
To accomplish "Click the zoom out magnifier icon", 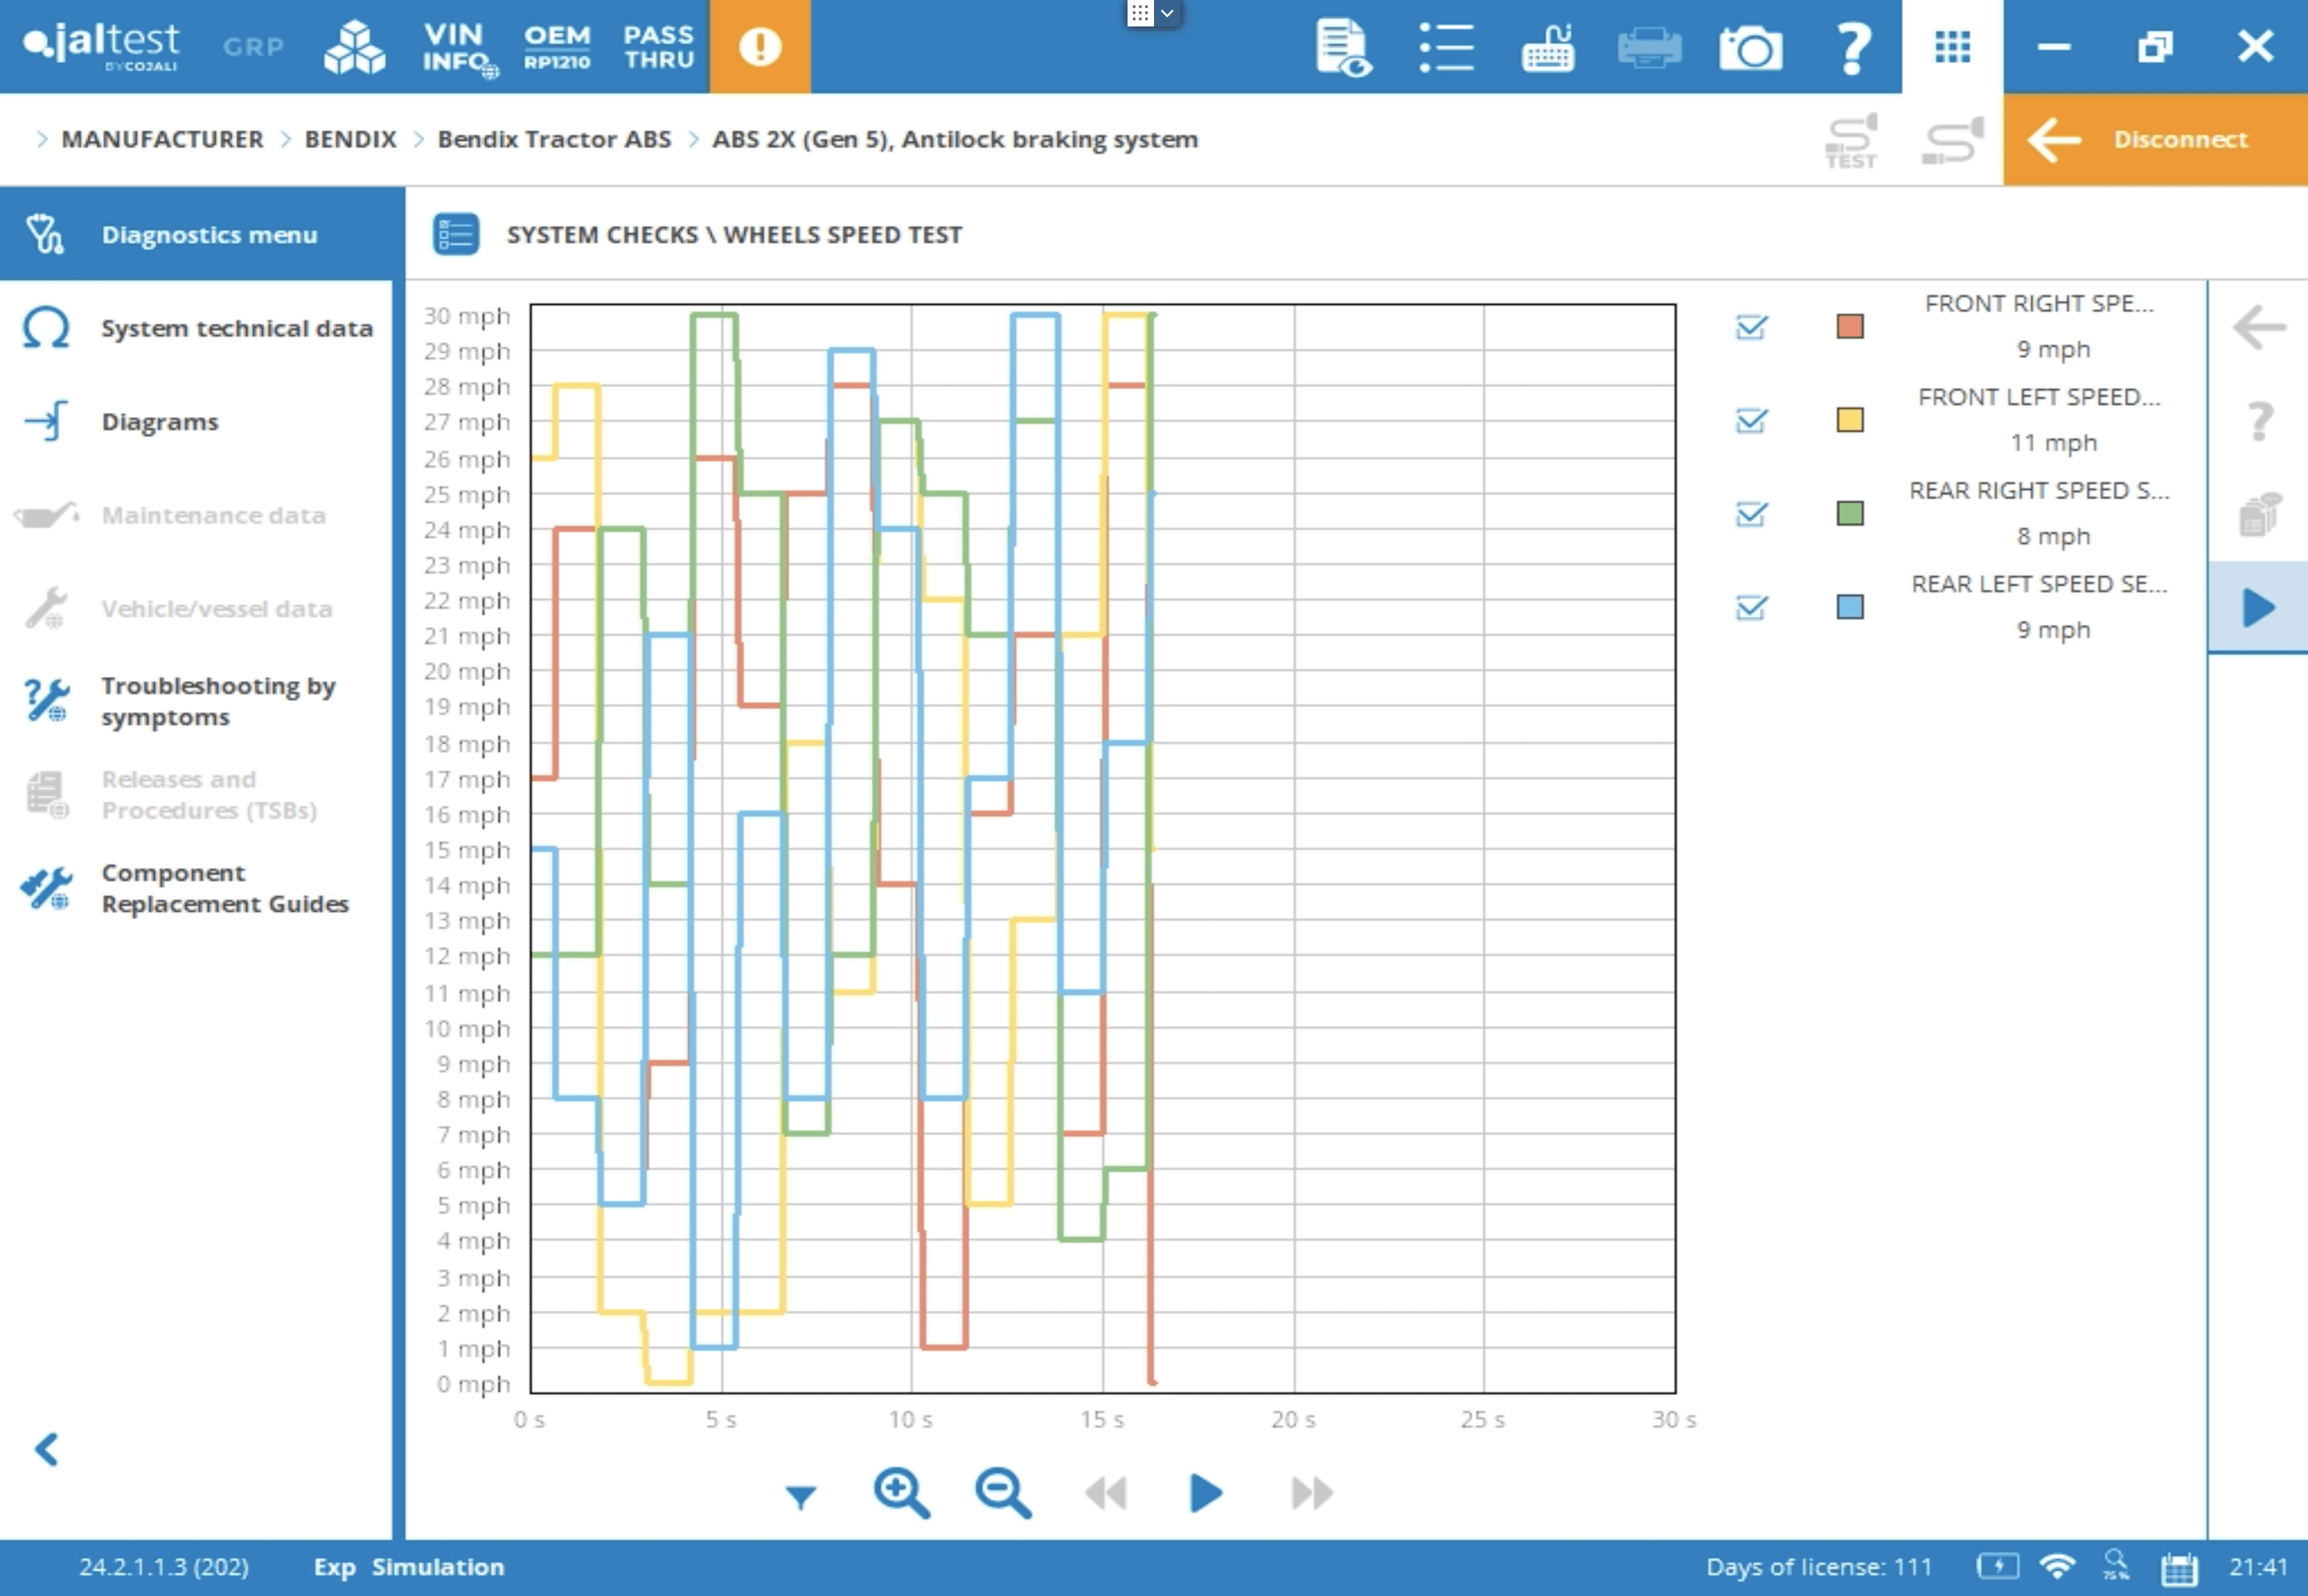I will 1002,1493.
